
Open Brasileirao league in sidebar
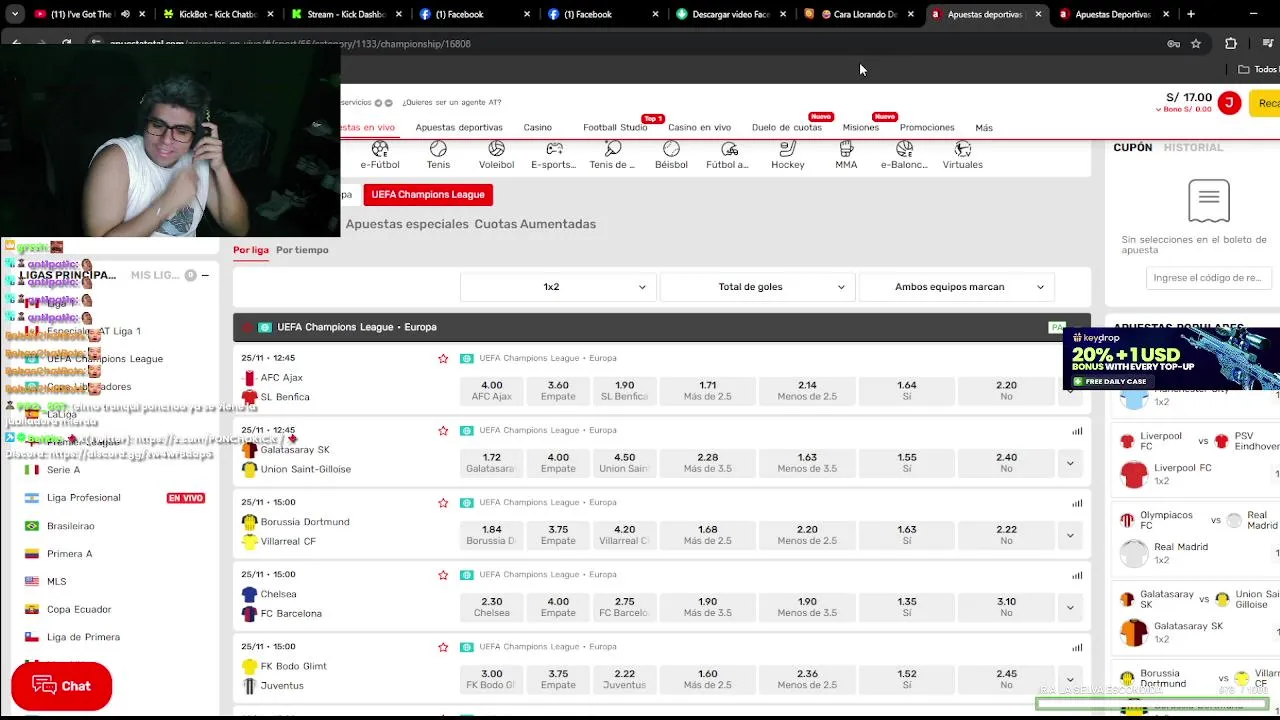point(70,526)
